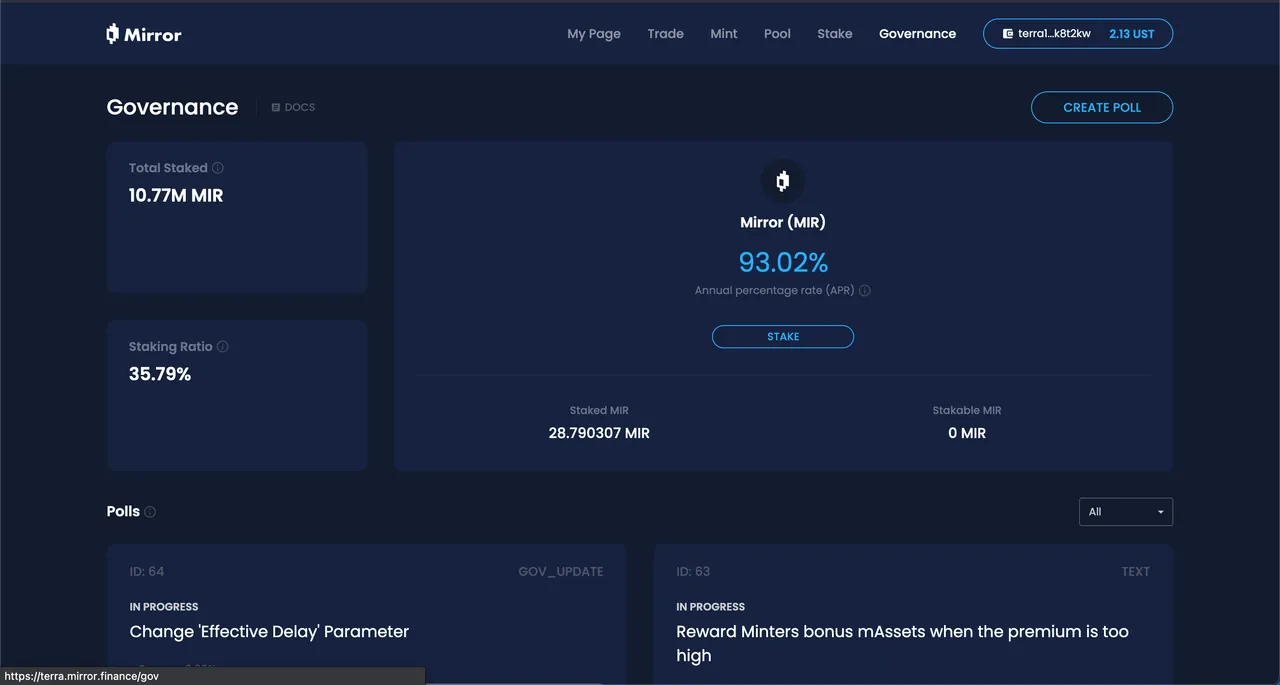
Task: Click the Mirror (MIR) token icon
Action: point(783,181)
